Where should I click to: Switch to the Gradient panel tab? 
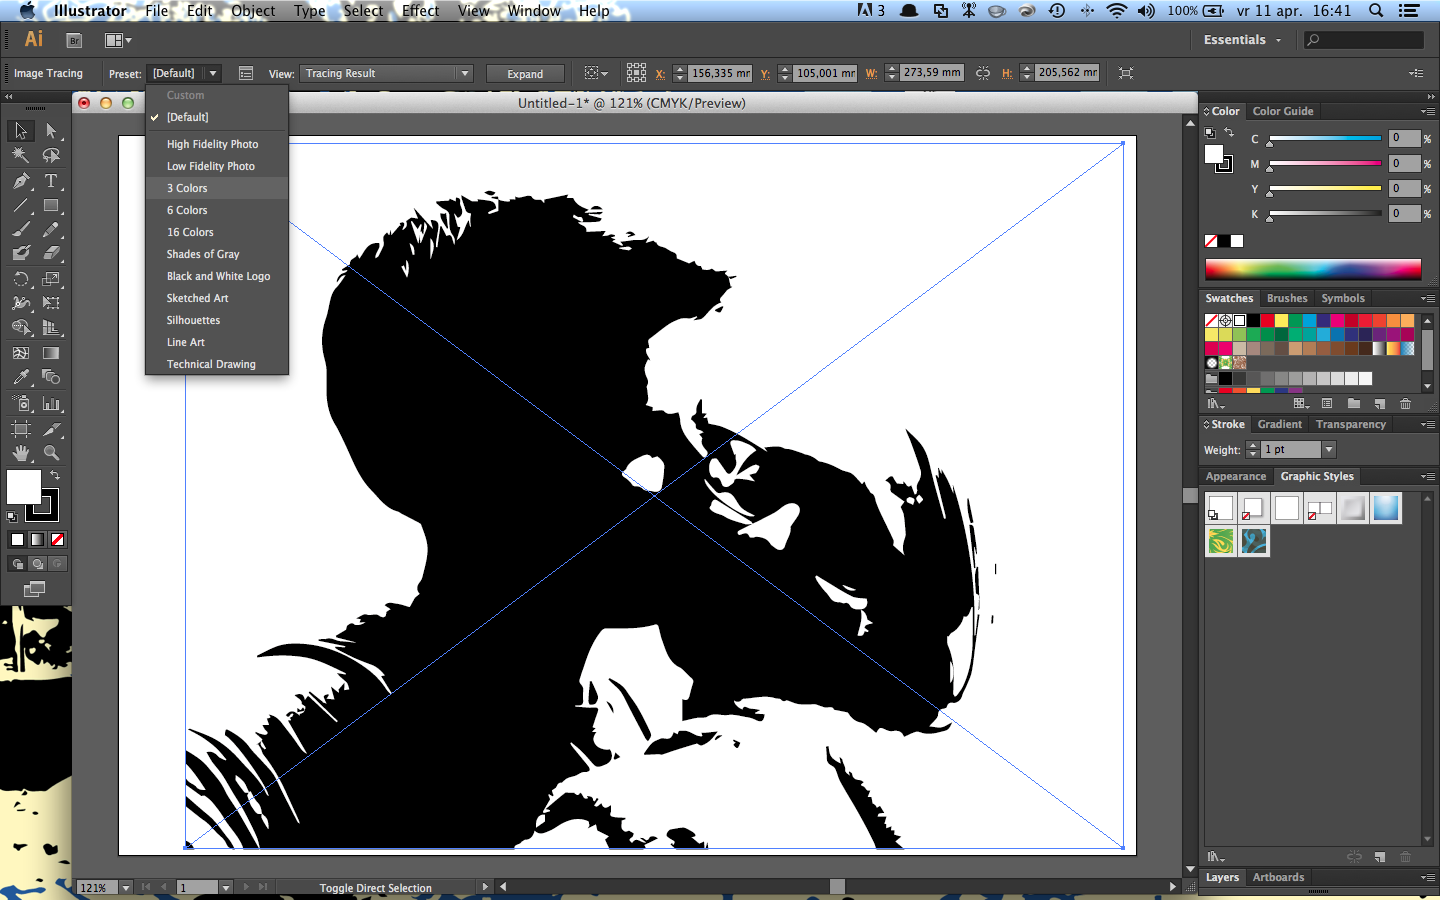coord(1280,424)
